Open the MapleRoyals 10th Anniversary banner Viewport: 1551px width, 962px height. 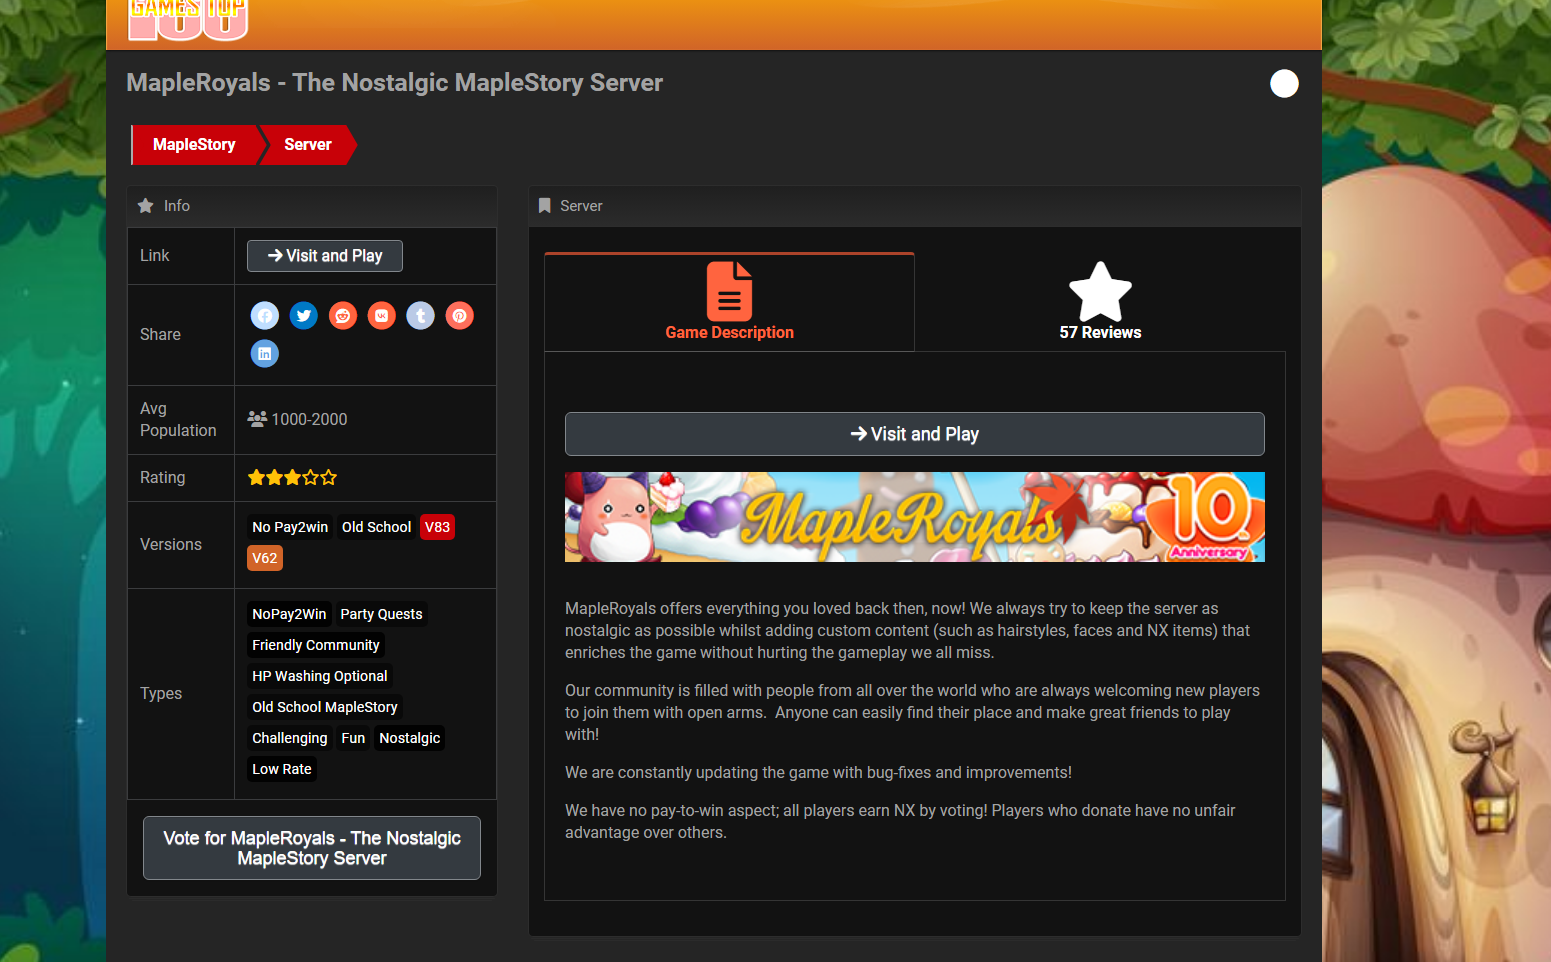(x=914, y=517)
